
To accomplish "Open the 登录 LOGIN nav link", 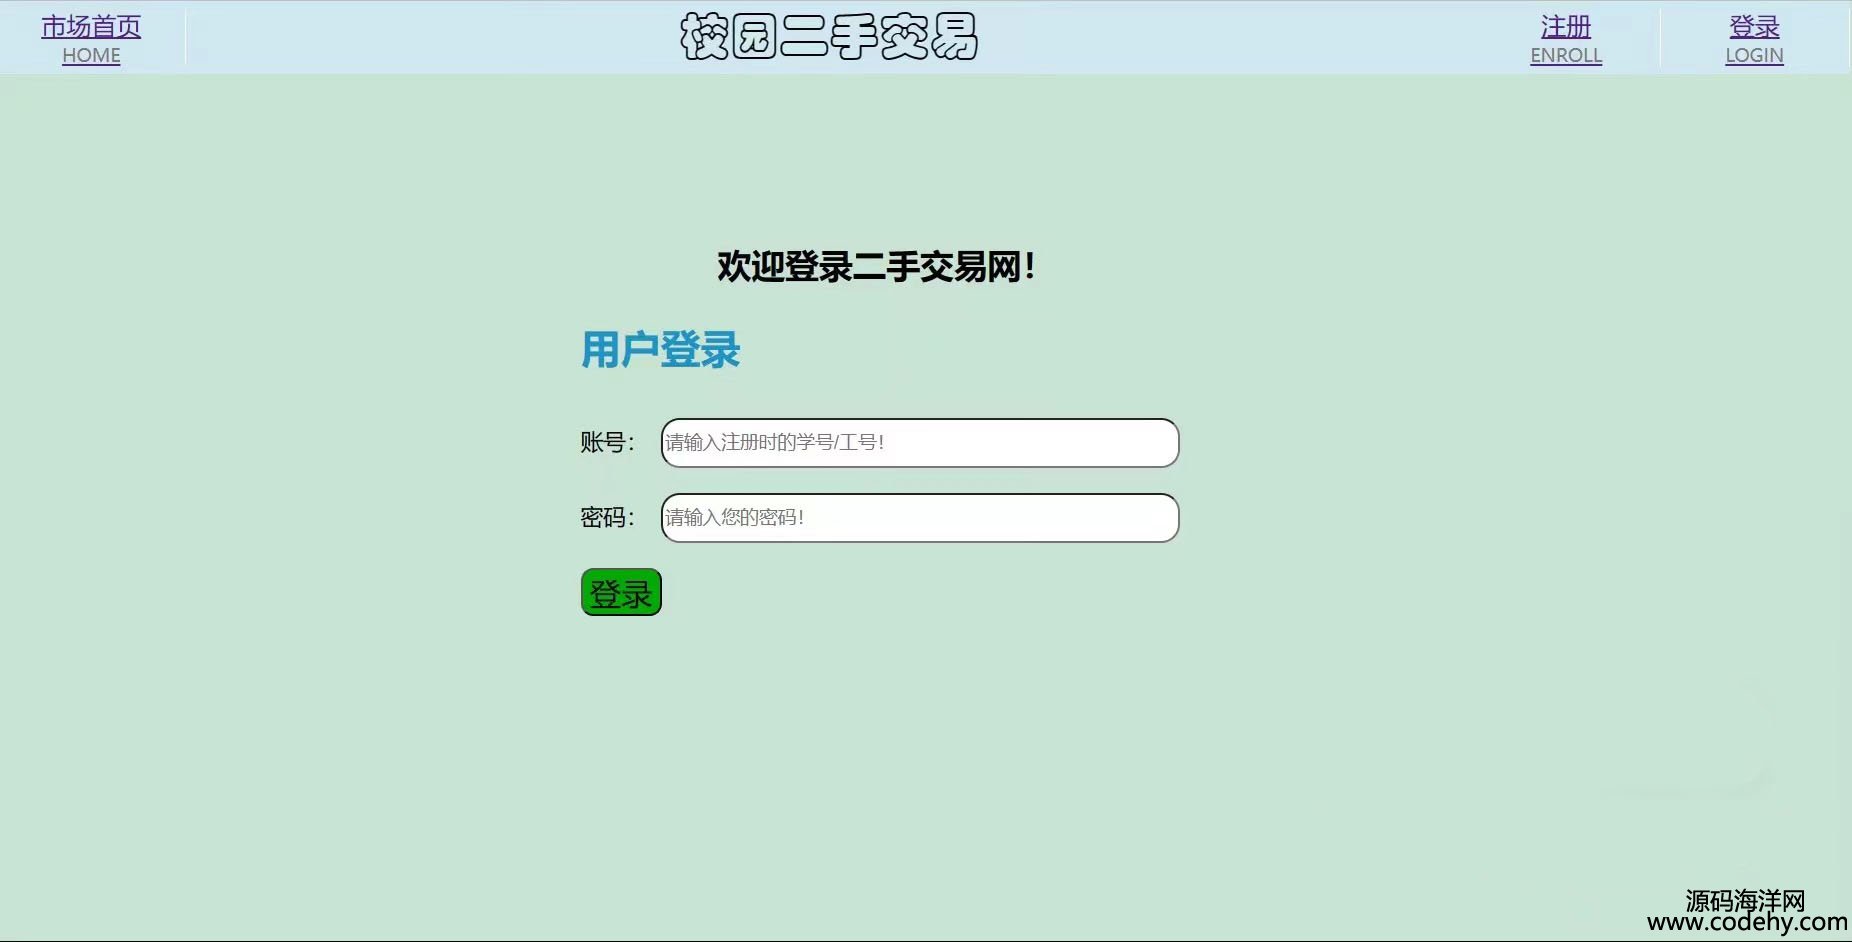I will [x=1754, y=40].
